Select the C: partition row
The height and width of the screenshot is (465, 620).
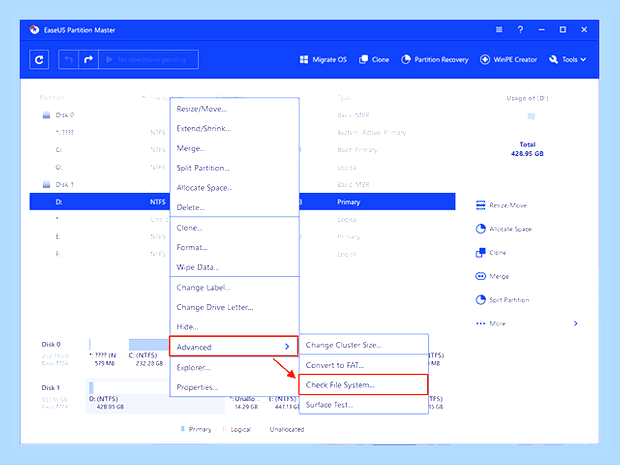tap(242, 150)
